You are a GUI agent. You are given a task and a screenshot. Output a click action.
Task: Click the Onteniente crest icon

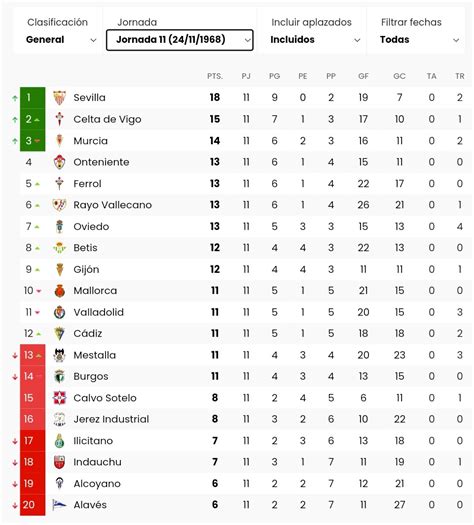pos(60,162)
